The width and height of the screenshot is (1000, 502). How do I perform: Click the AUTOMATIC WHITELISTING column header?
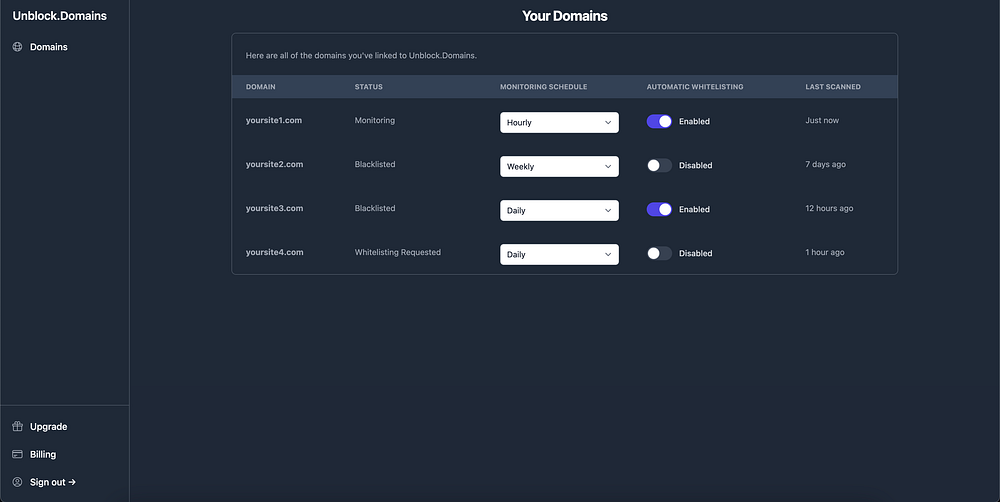click(x=695, y=87)
